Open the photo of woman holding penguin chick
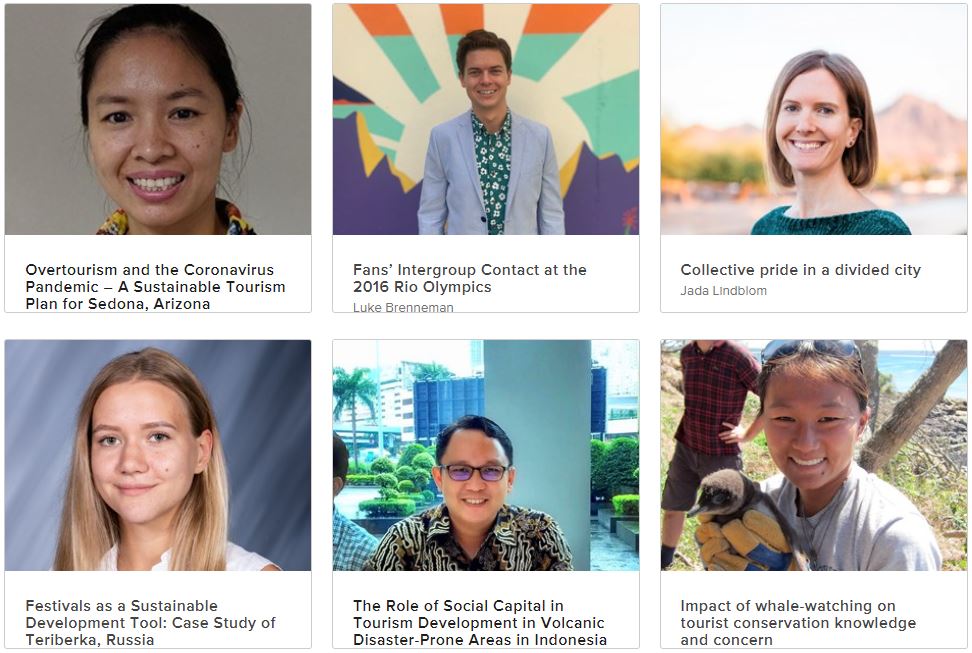 coord(814,455)
